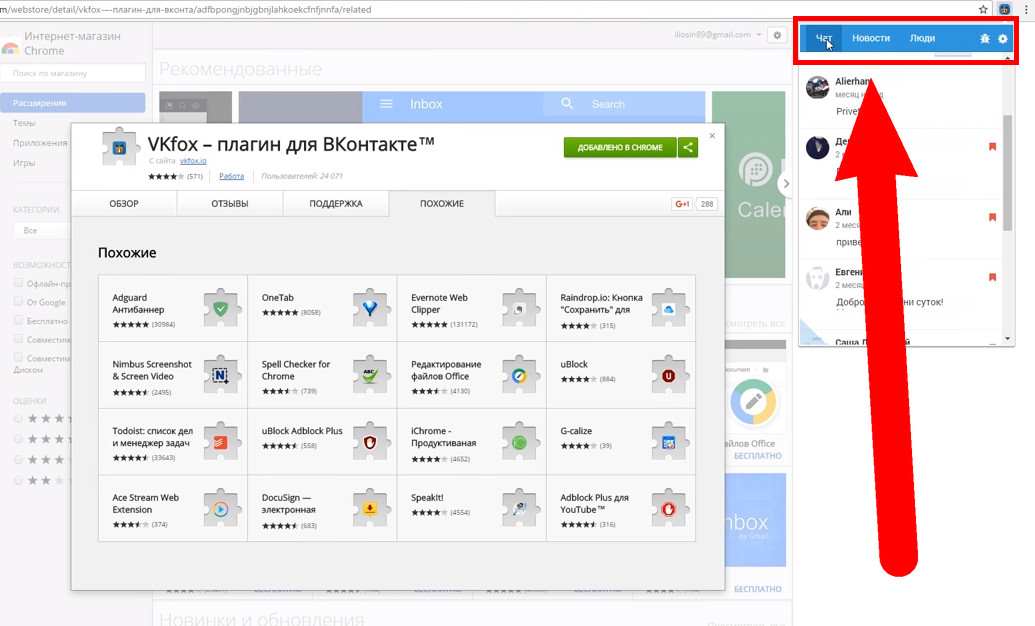
Task: Tick the Бесплатно filter checkbox
Action: pyautogui.click(x=18, y=321)
